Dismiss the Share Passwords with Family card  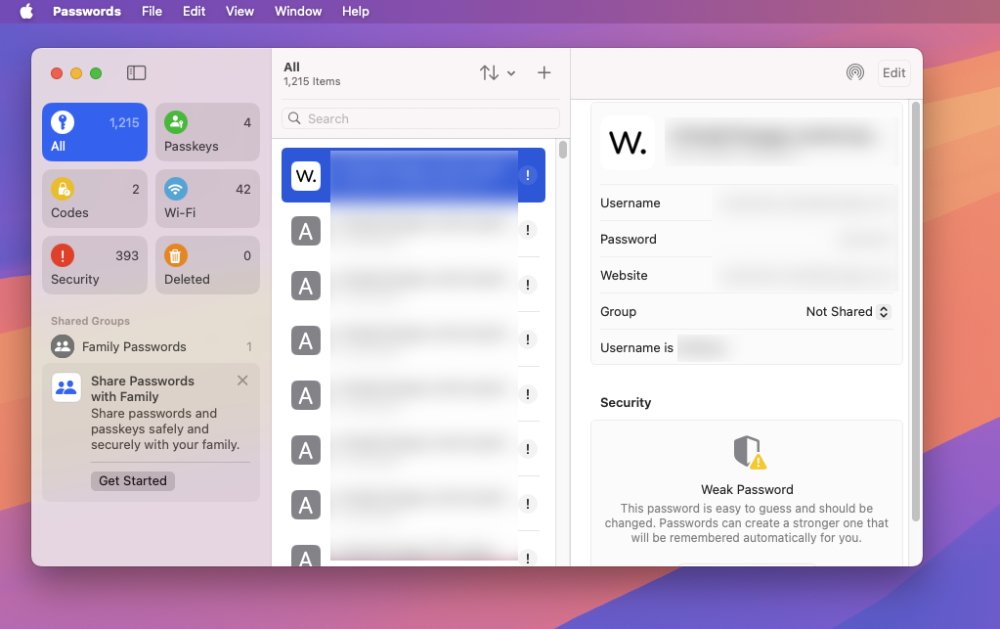tap(242, 381)
